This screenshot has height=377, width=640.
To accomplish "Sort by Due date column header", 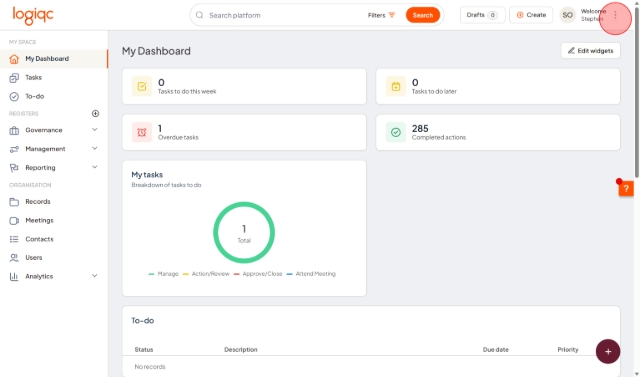I will [x=496, y=350].
